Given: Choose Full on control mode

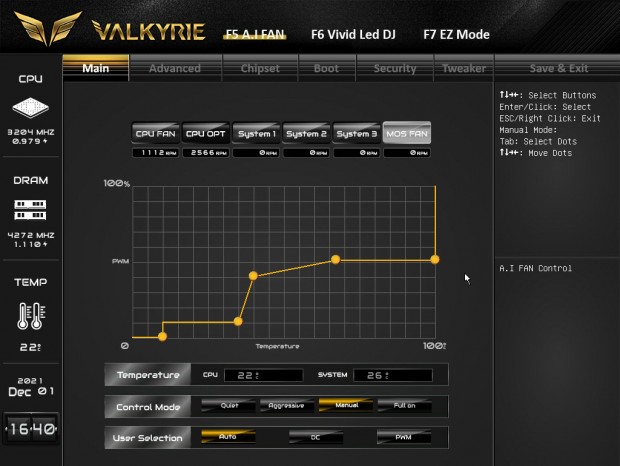Looking at the screenshot, I should [405, 406].
